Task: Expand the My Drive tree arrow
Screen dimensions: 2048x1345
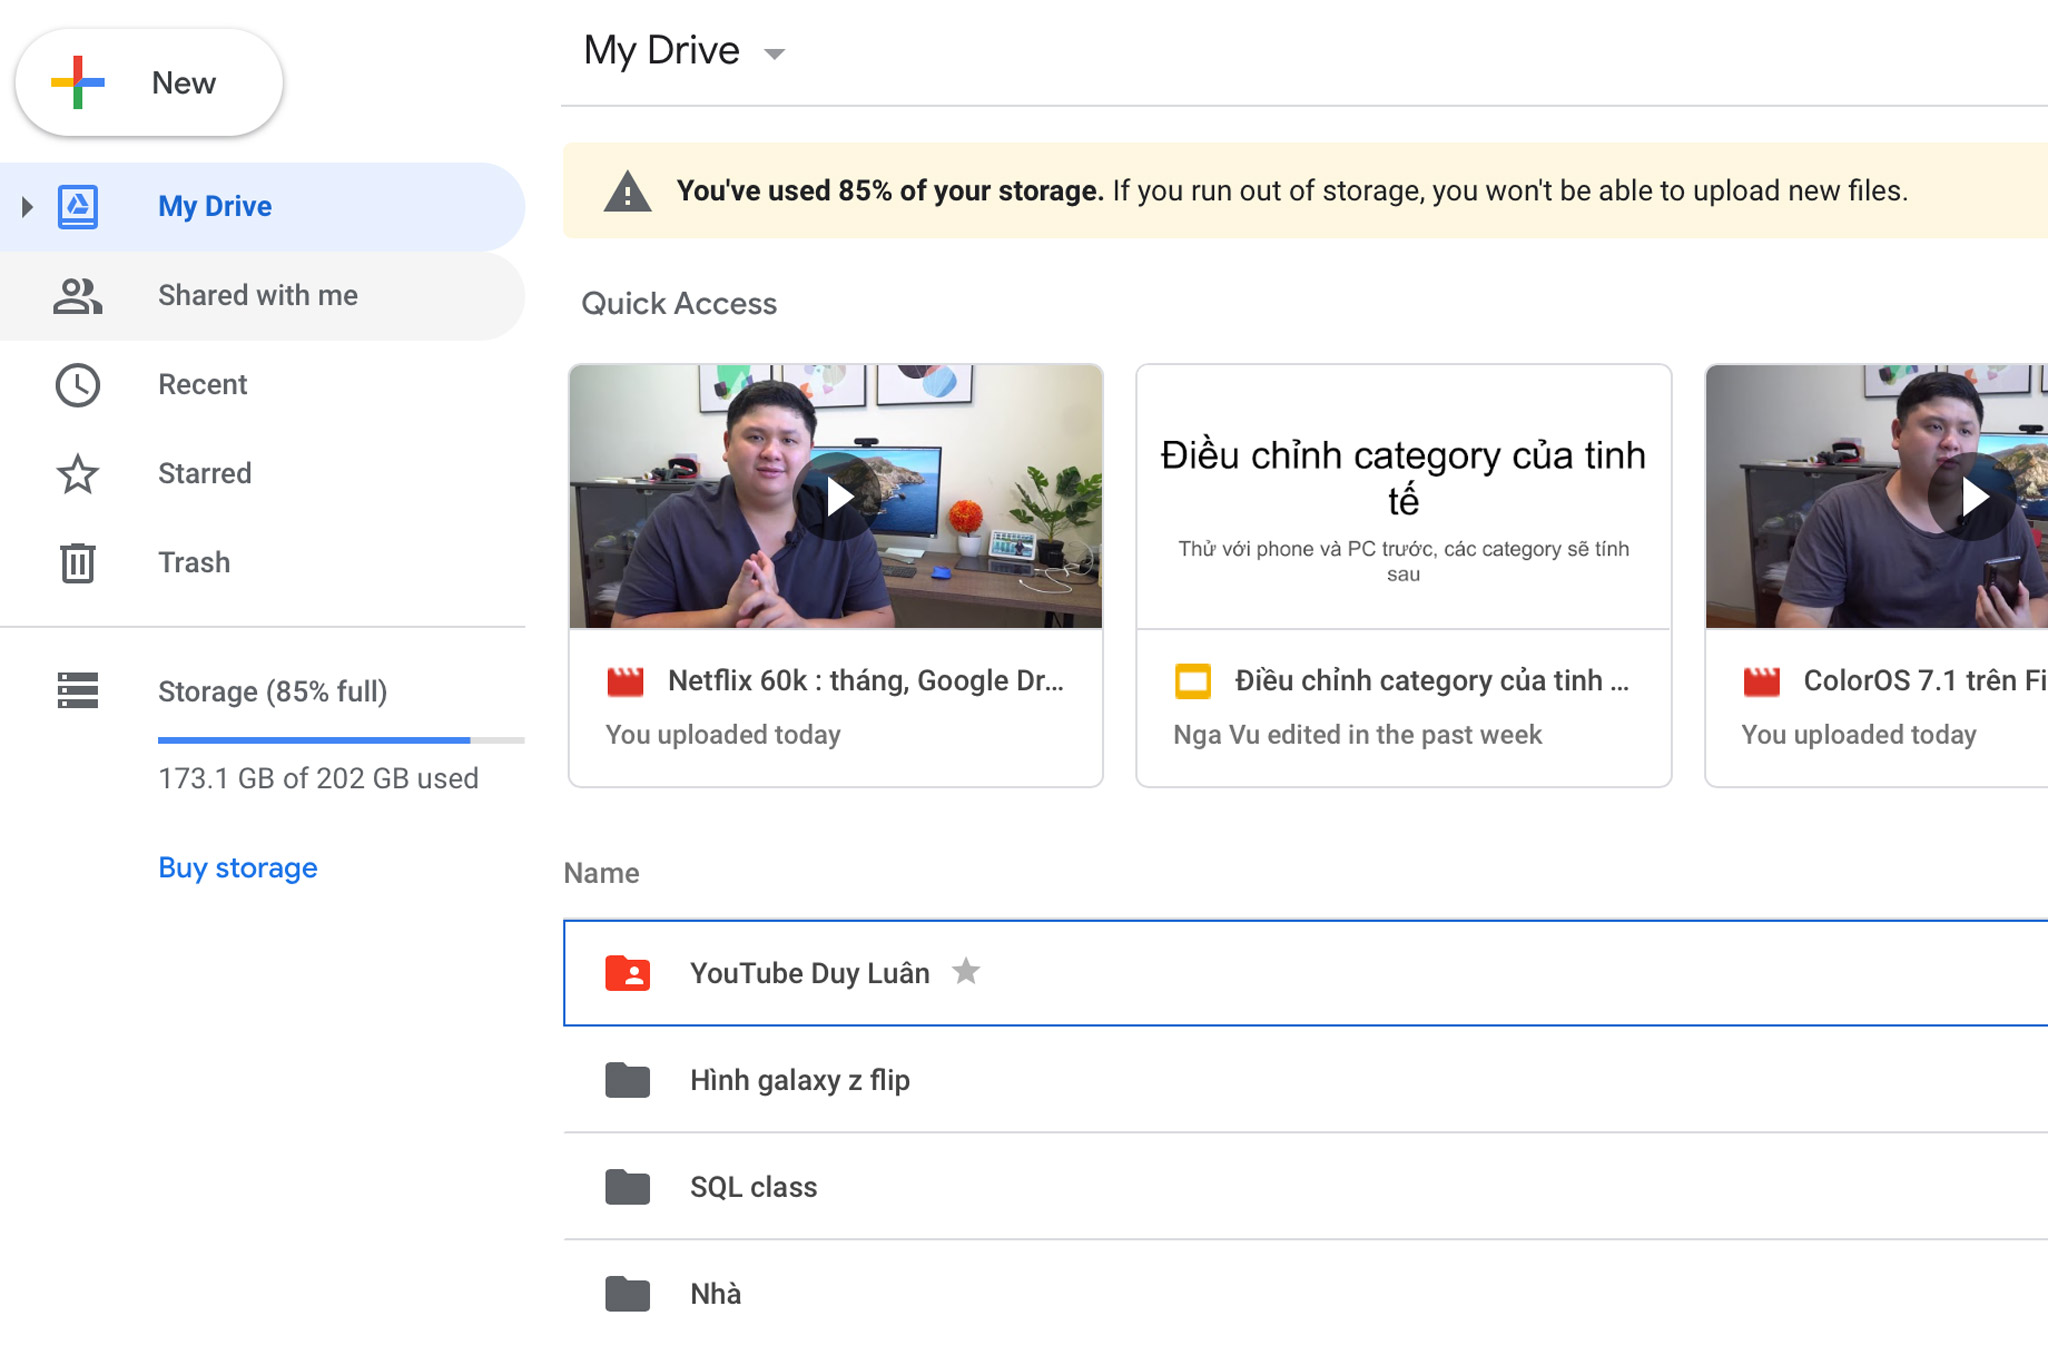Action: (x=27, y=207)
